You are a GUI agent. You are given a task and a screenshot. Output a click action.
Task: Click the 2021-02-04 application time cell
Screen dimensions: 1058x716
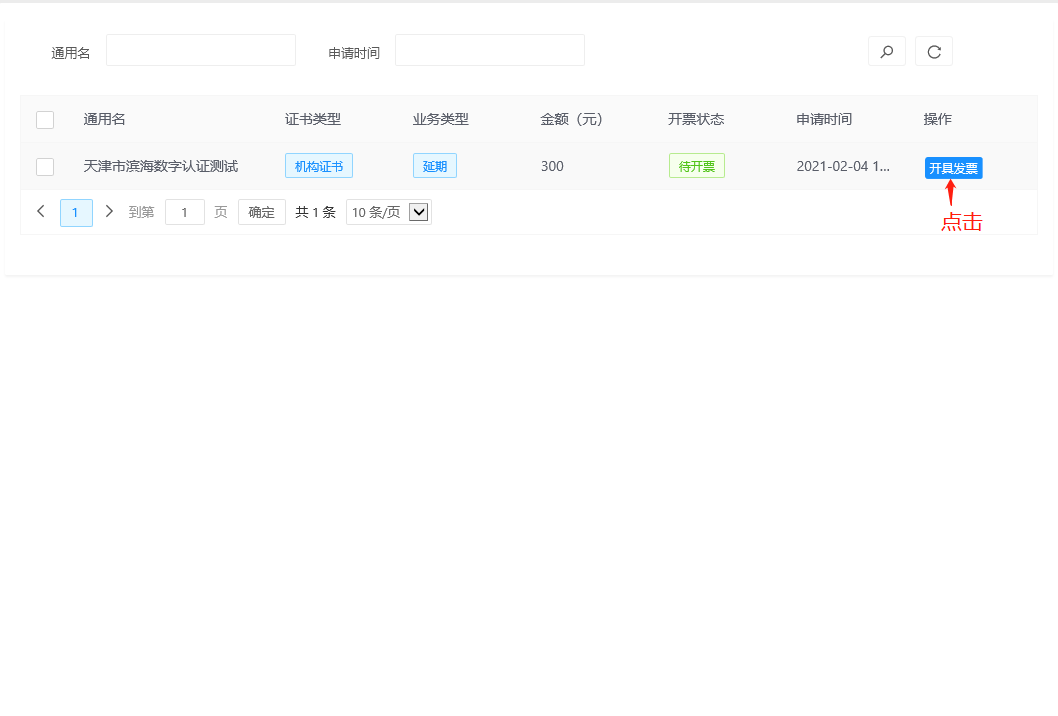coord(843,166)
